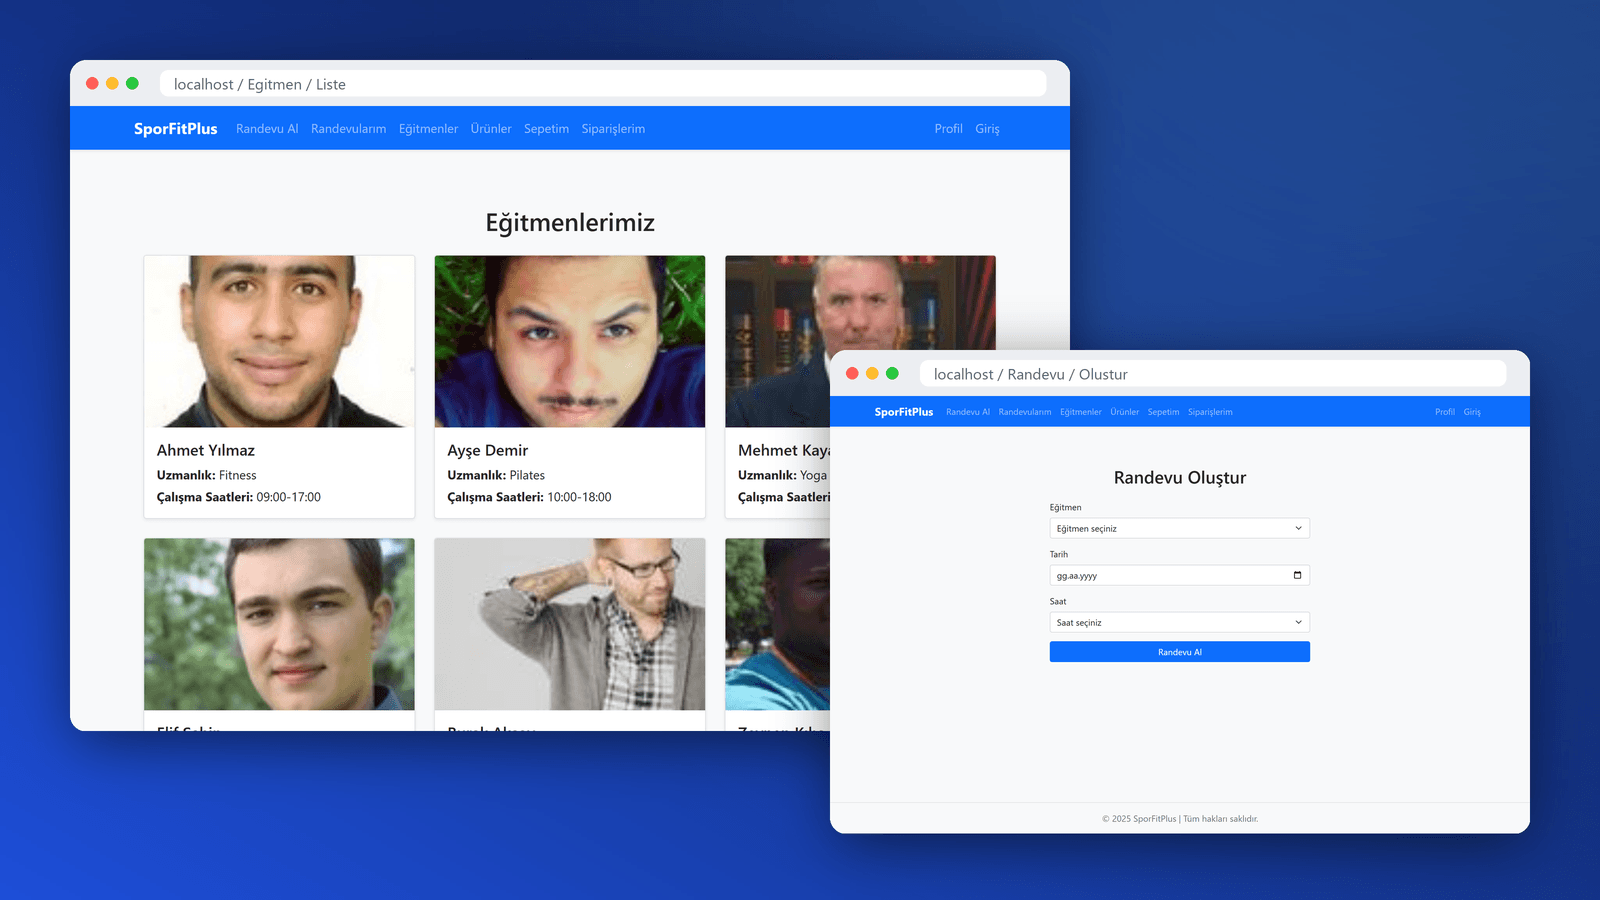
Task: Open Sepetim in Egitmen Liste window navbar
Action: point(546,129)
